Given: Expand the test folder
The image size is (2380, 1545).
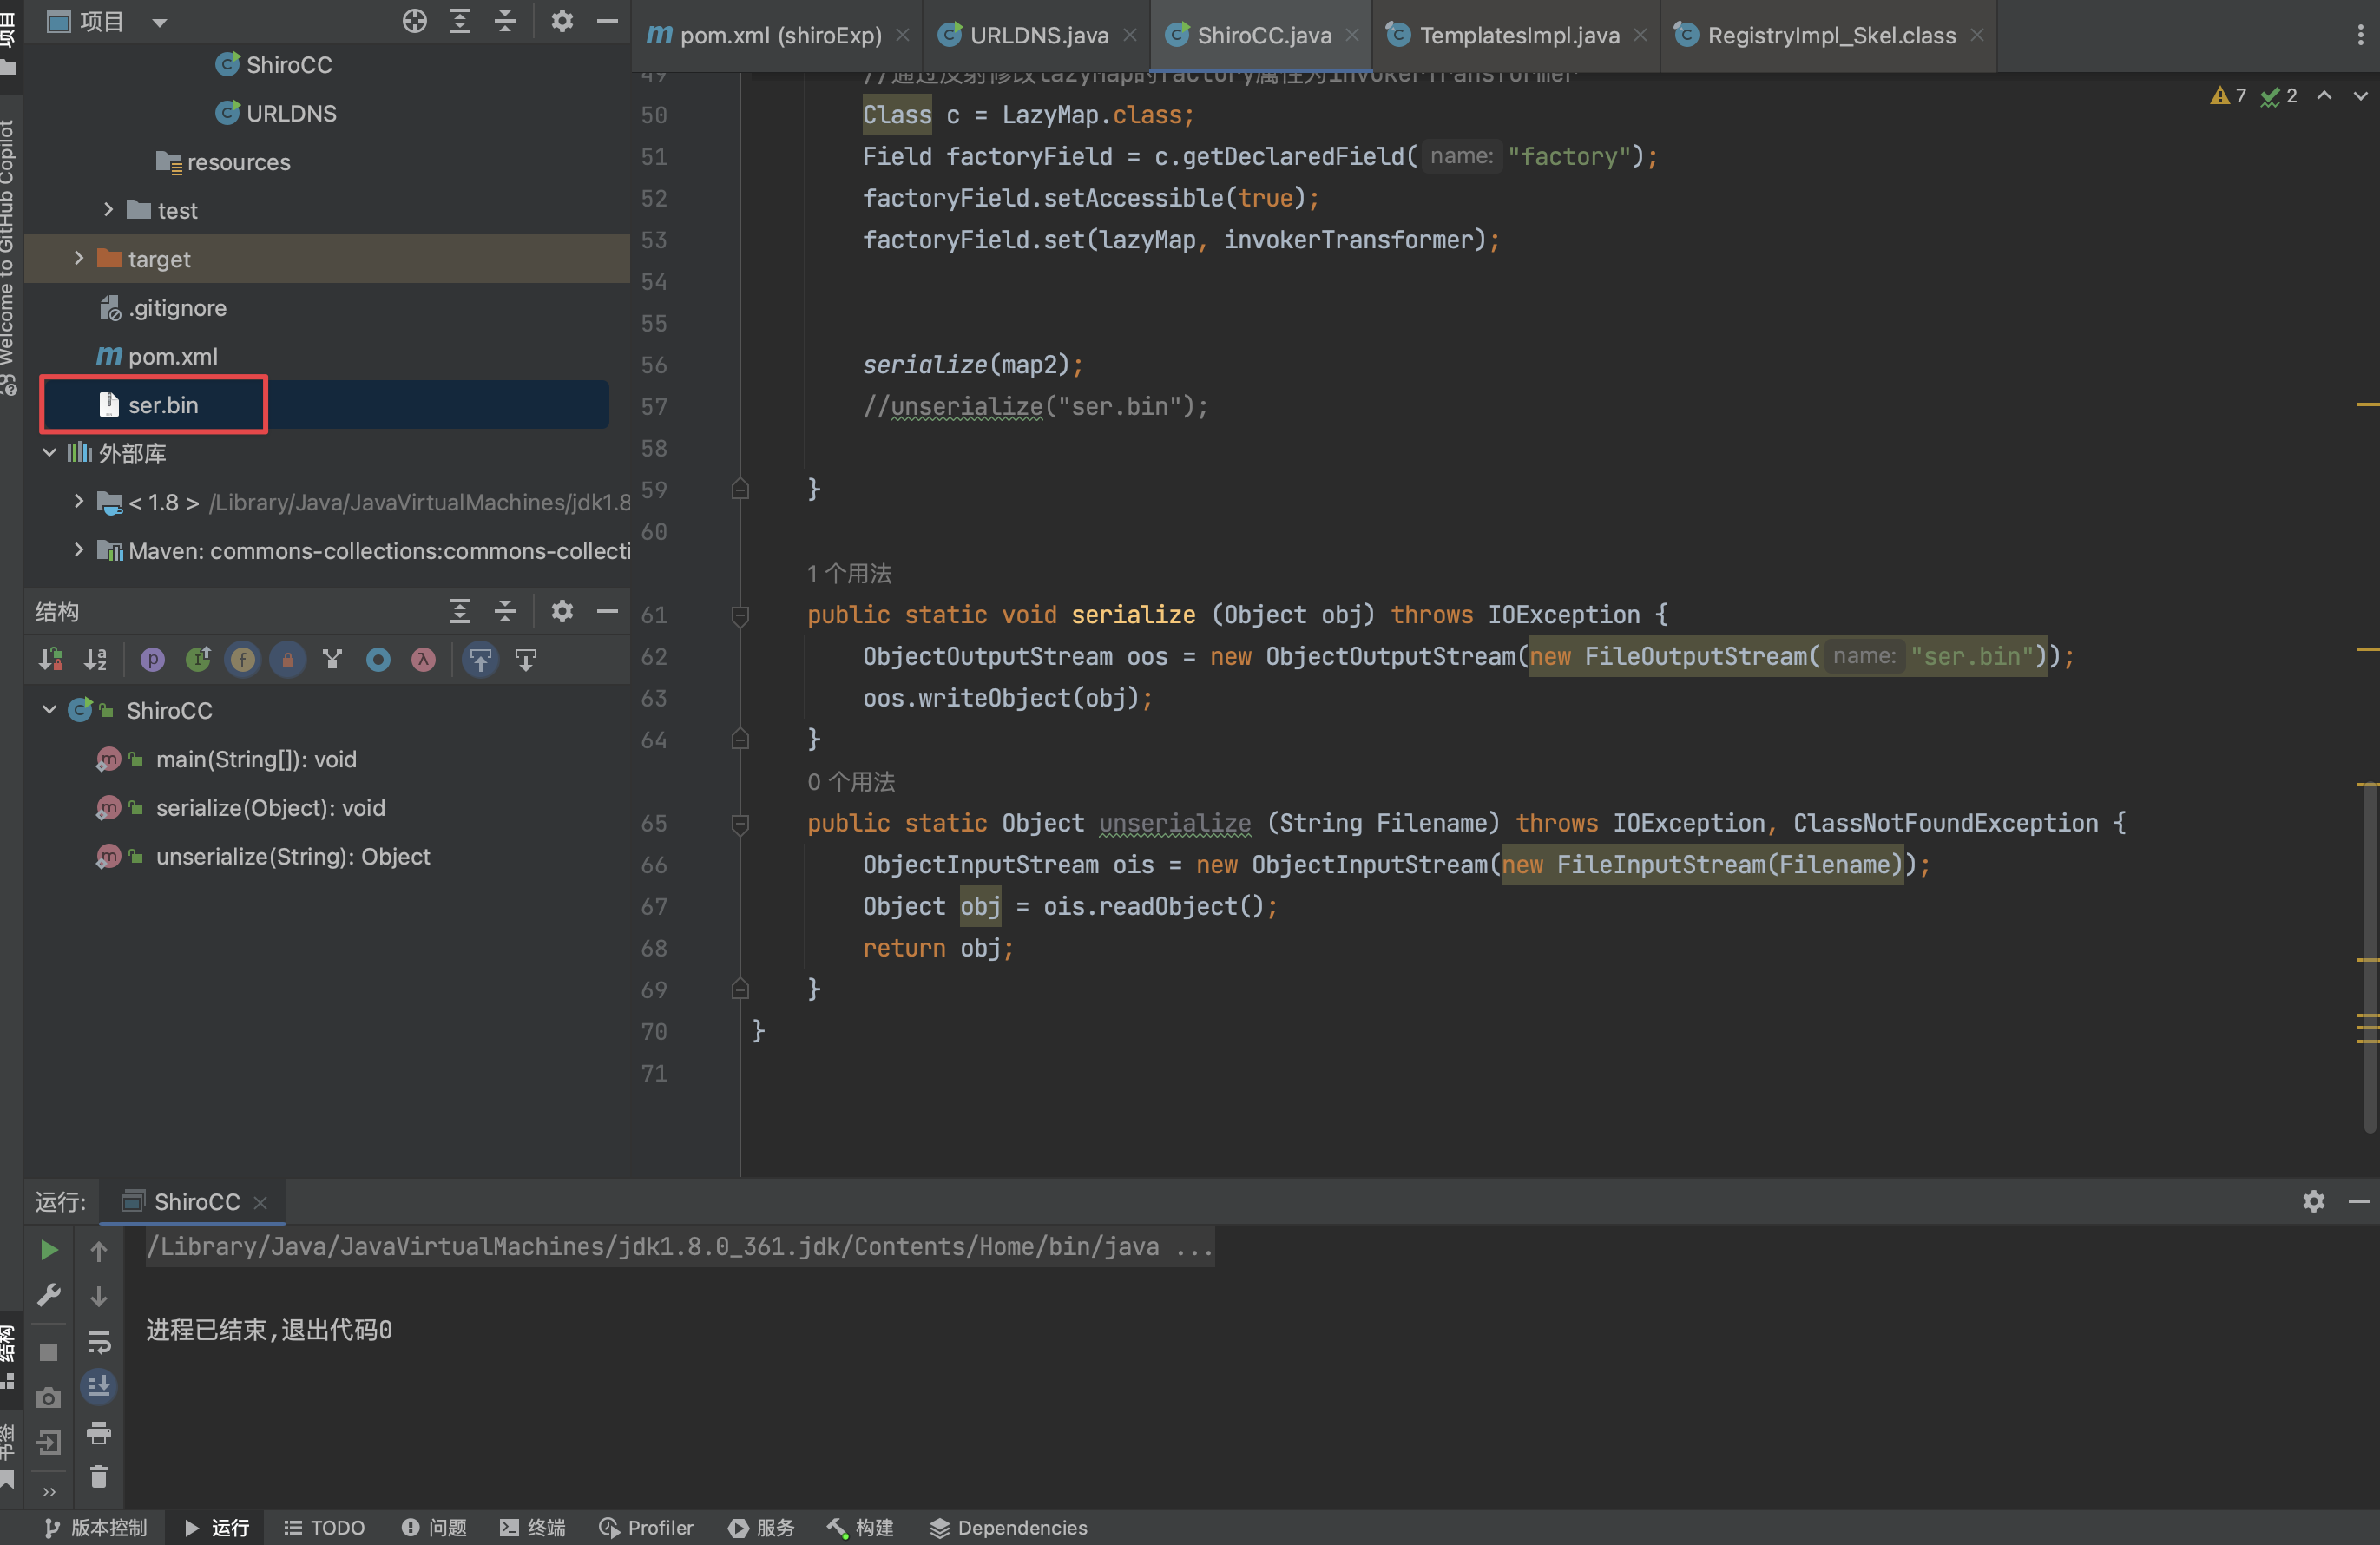Looking at the screenshot, I should pos(109,210).
